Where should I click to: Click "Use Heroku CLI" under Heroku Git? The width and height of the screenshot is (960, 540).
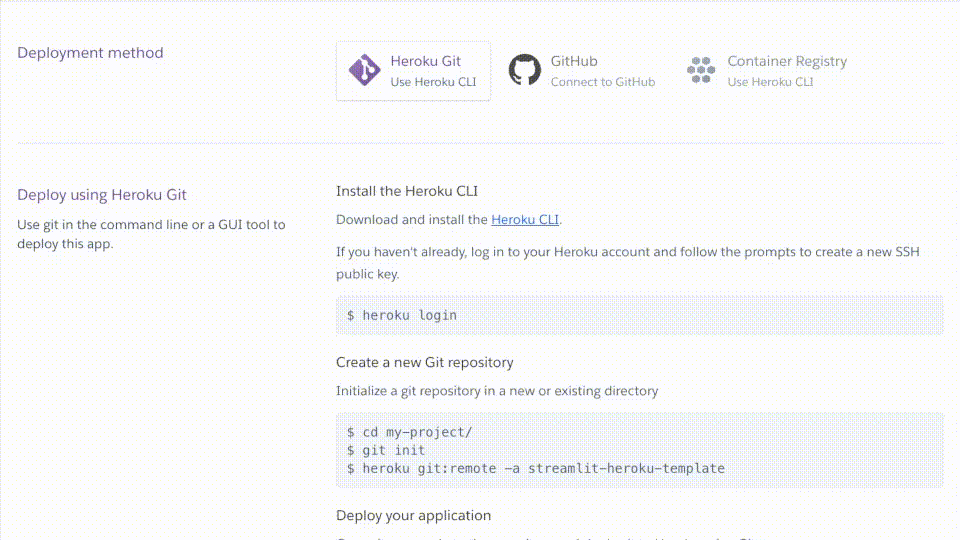click(433, 82)
